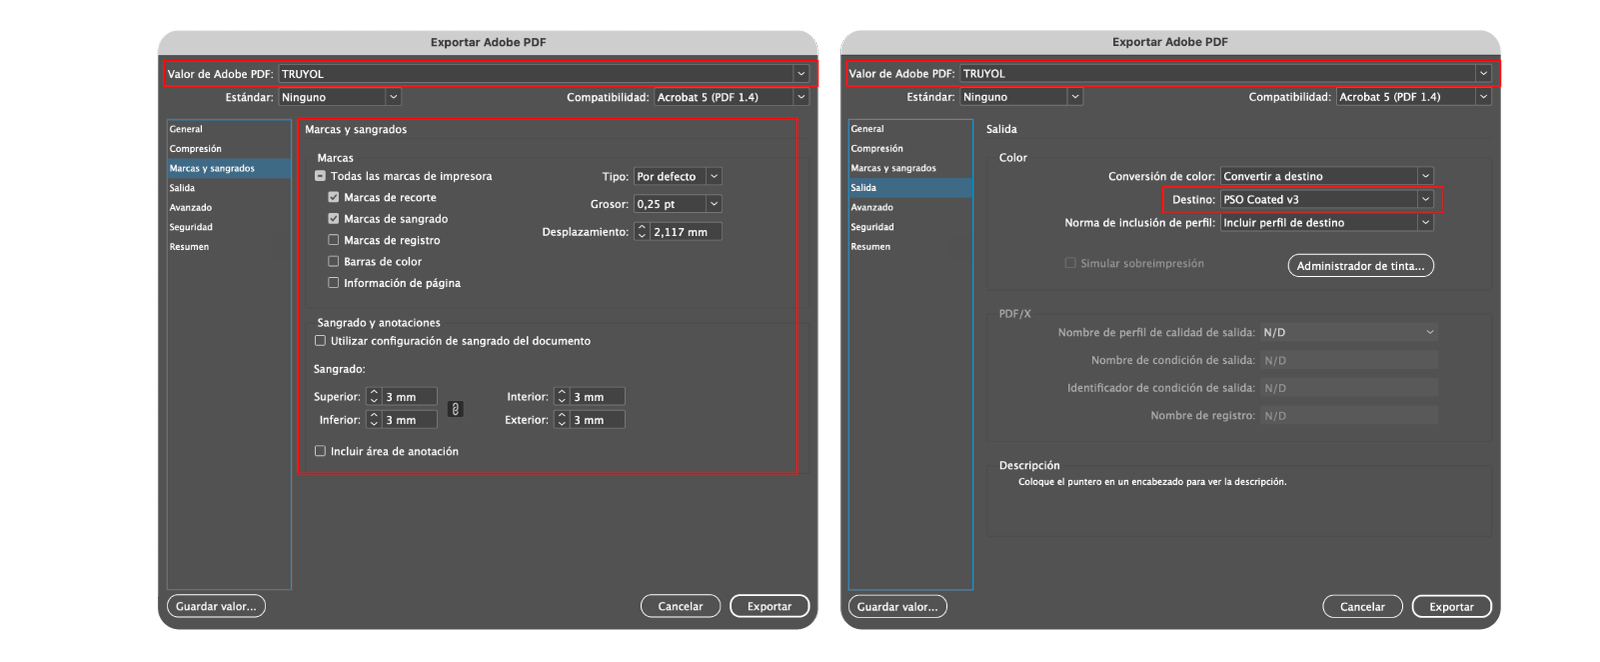
Task: Click the Administrador de tinta button
Action: click(1360, 266)
